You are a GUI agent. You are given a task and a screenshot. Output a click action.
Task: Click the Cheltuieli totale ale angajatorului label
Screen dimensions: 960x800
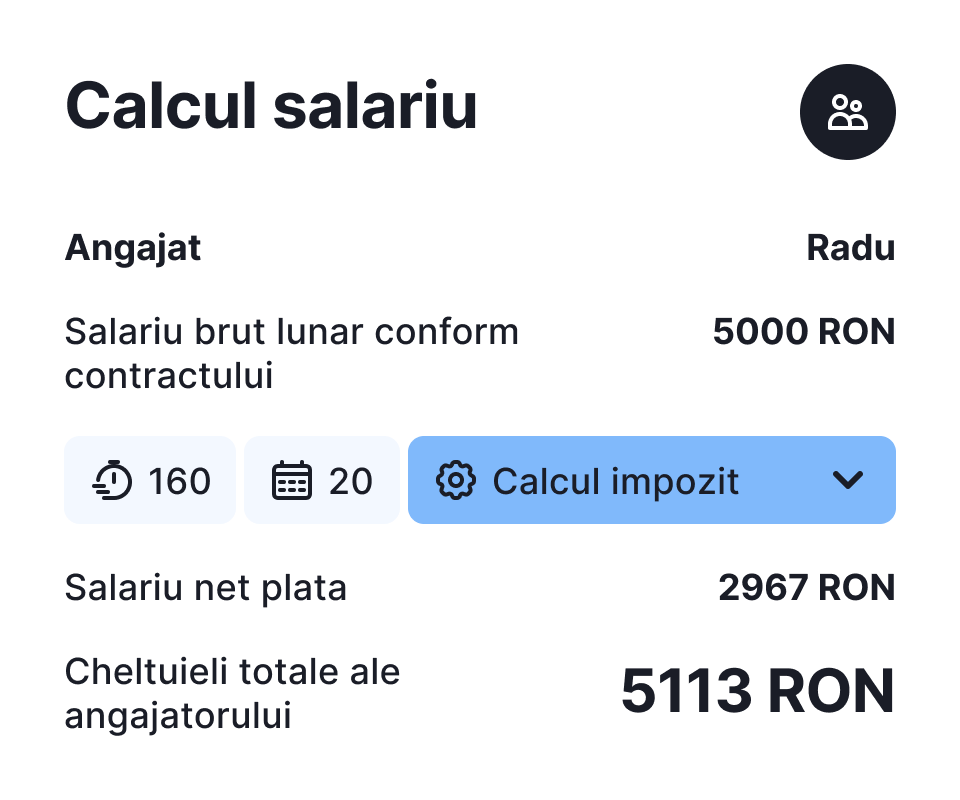[x=232, y=672]
